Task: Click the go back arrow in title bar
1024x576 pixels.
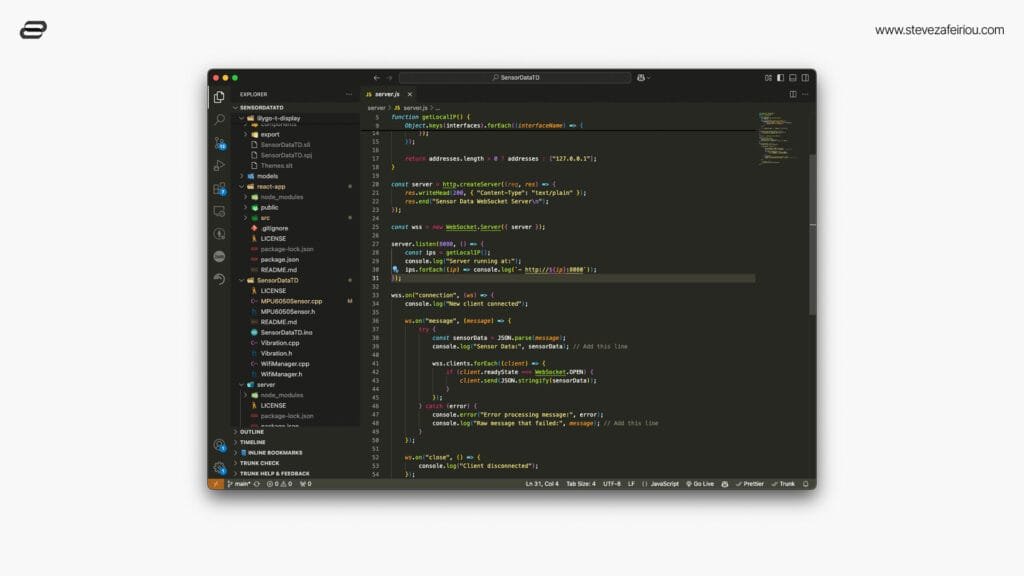Action: point(376,78)
